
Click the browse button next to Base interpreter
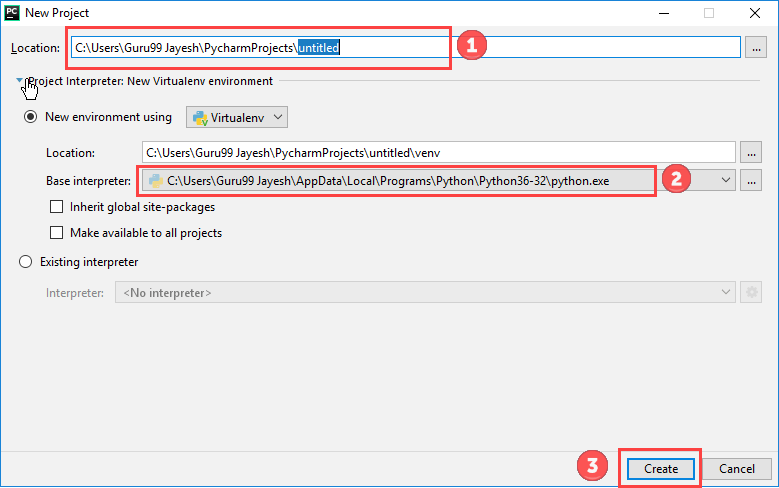(751, 180)
